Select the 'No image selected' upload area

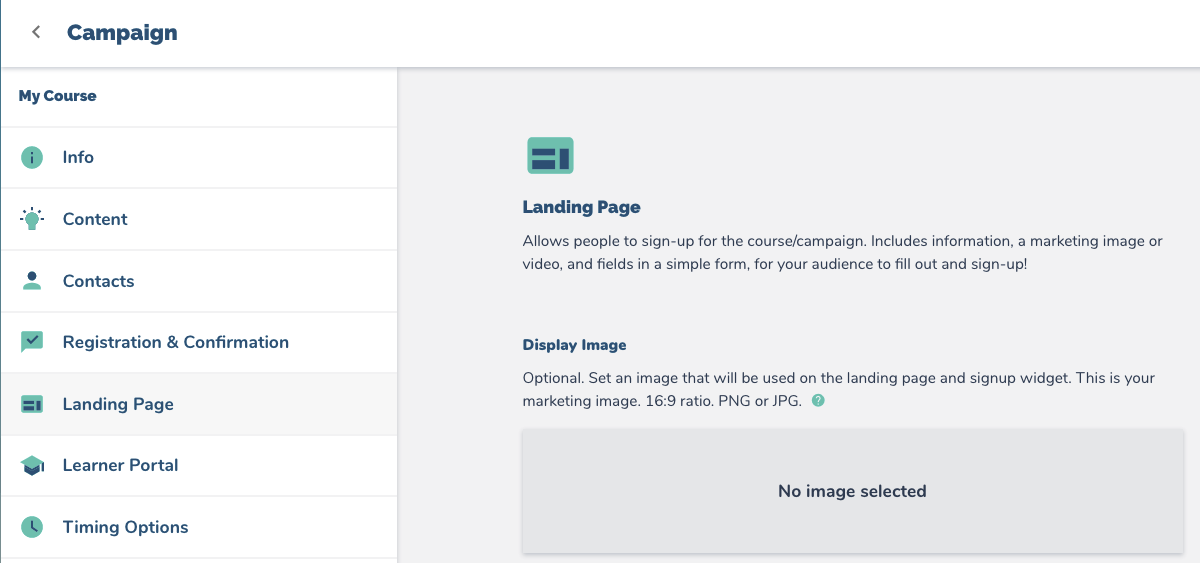tap(852, 491)
